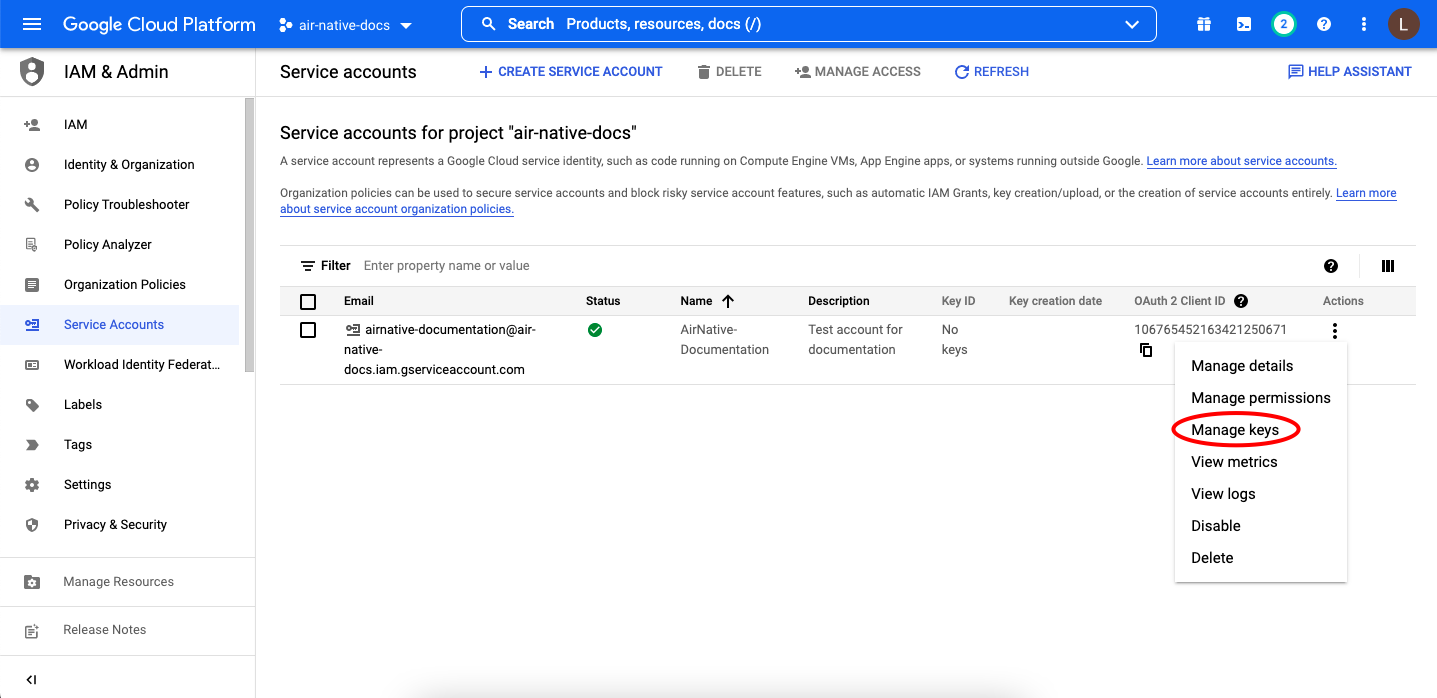Activate Cloud Shell terminal icon
Screen dimensions: 1437x698
pos(1244,24)
